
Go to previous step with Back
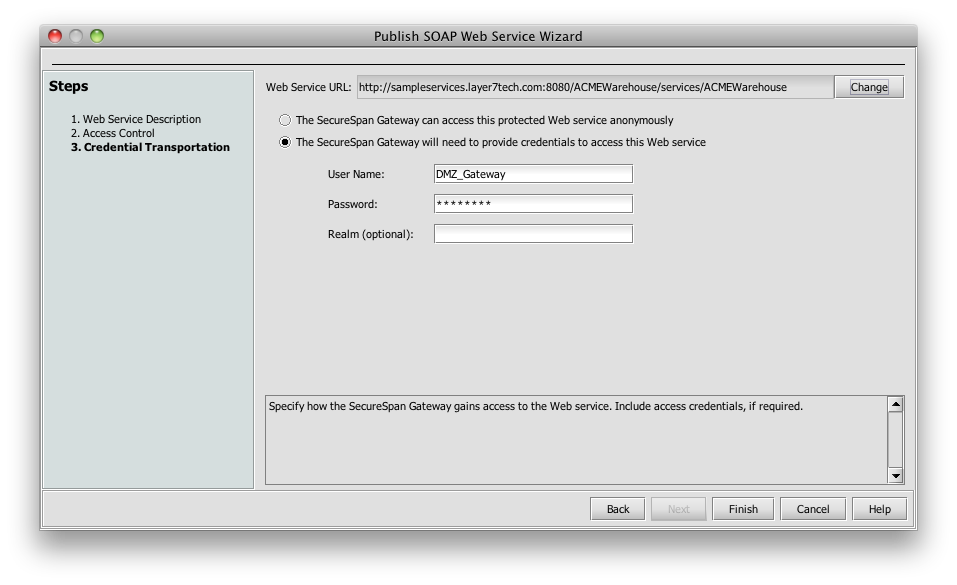[618, 509]
